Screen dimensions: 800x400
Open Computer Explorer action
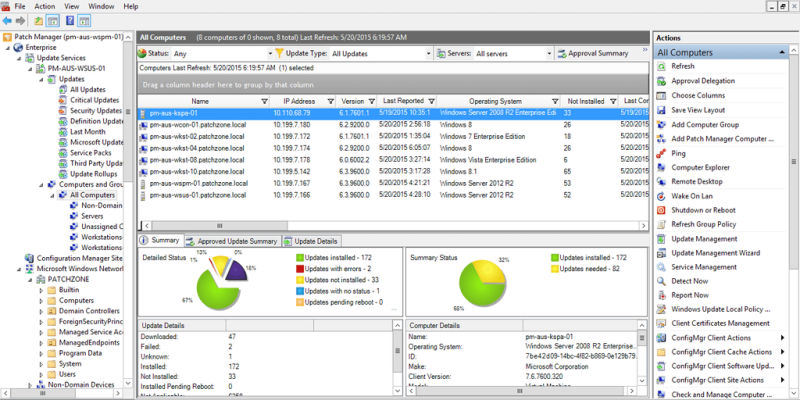tap(701, 167)
